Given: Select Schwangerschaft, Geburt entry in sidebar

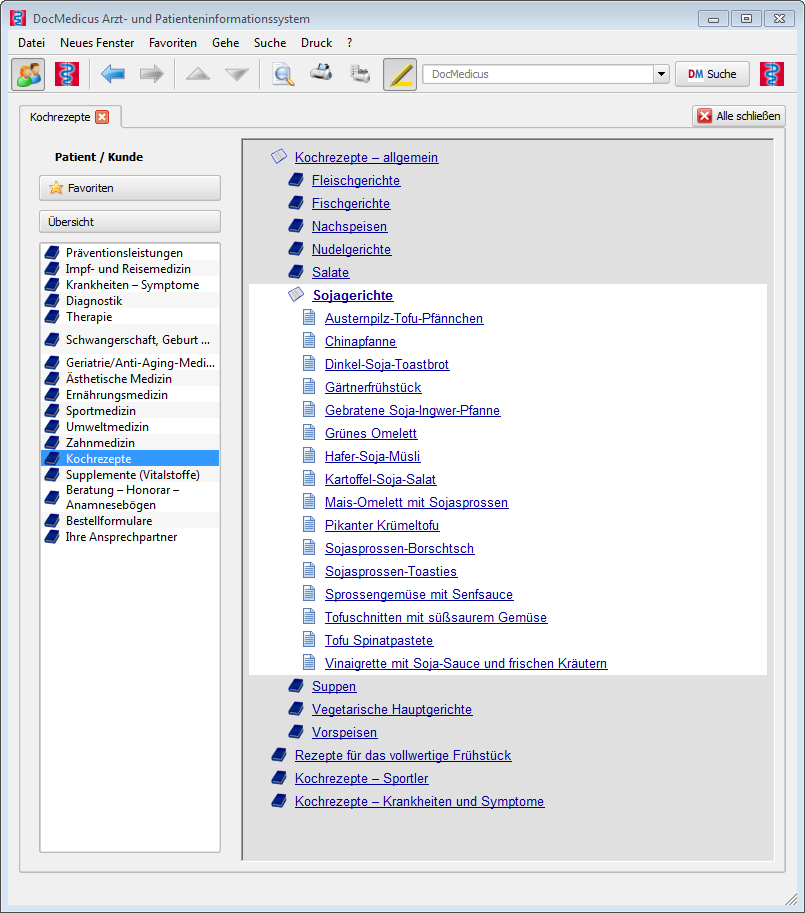Looking at the screenshot, I should coord(130,339).
